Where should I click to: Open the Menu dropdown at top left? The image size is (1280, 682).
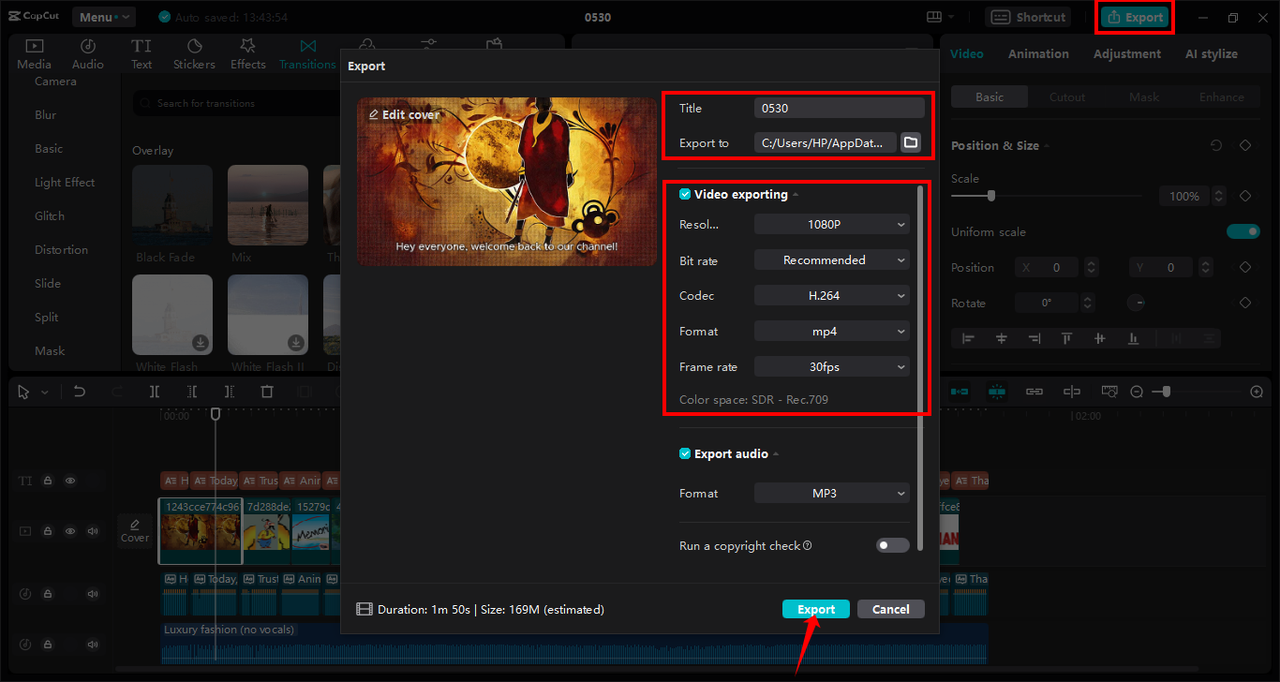point(104,17)
